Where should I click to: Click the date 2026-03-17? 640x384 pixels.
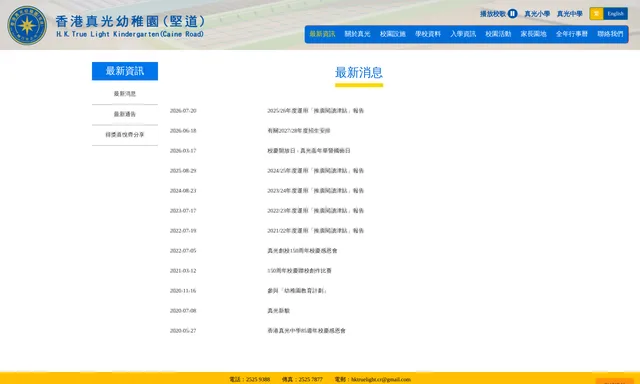183,151
